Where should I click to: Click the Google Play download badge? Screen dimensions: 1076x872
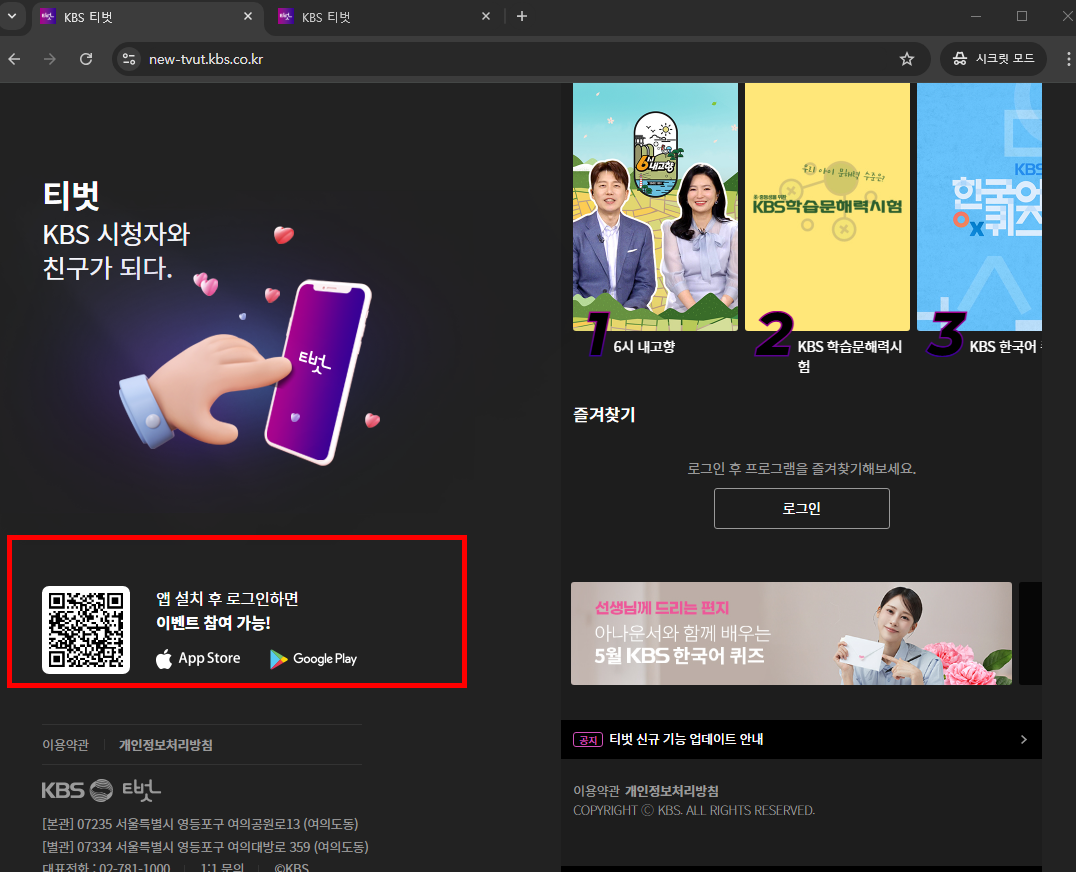pos(313,658)
